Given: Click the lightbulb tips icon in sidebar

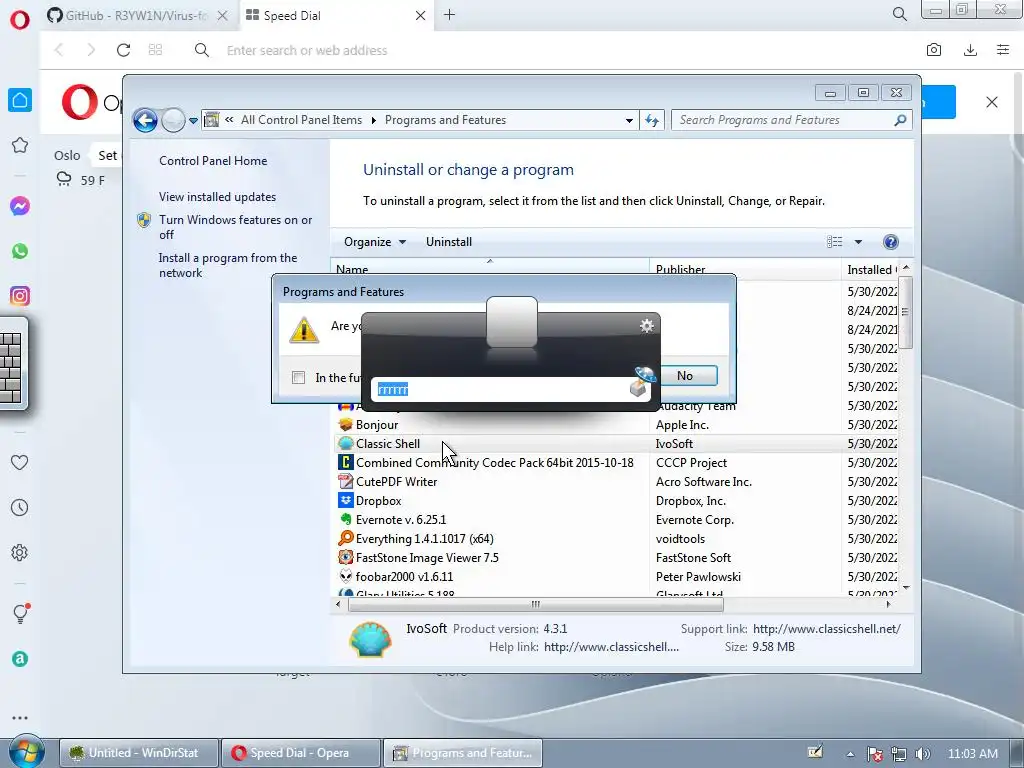Looking at the screenshot, I should pyautogui.click(x=20, y=613).
